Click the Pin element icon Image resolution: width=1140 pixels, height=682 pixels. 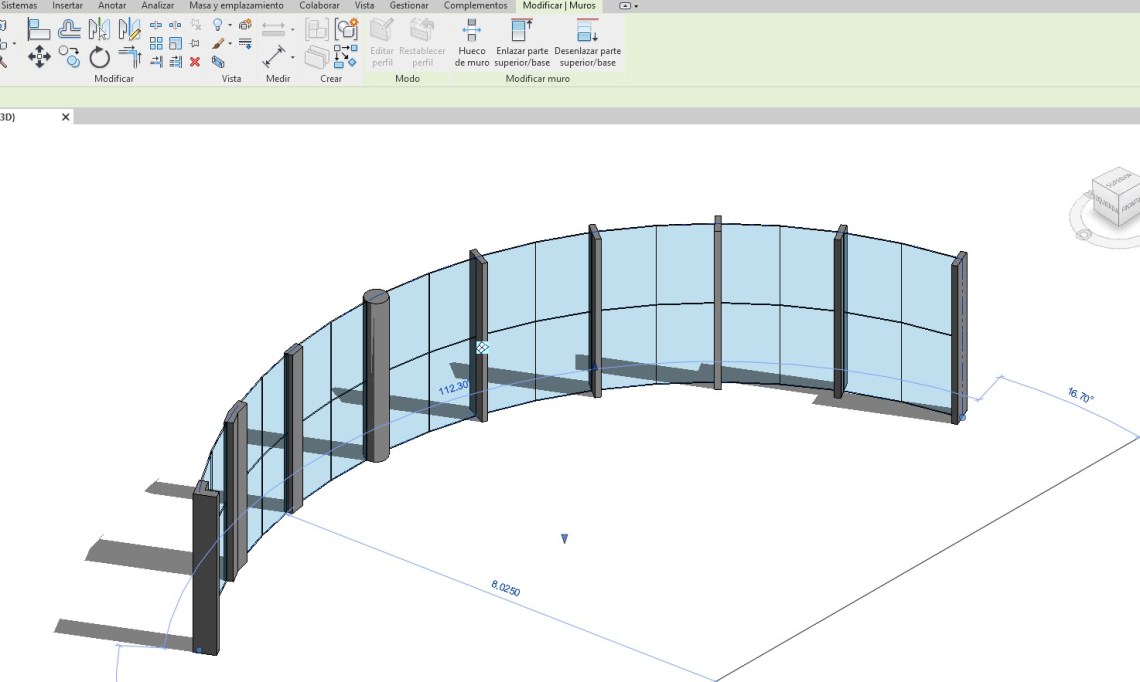pyautogui.click(x=195, y=43)
